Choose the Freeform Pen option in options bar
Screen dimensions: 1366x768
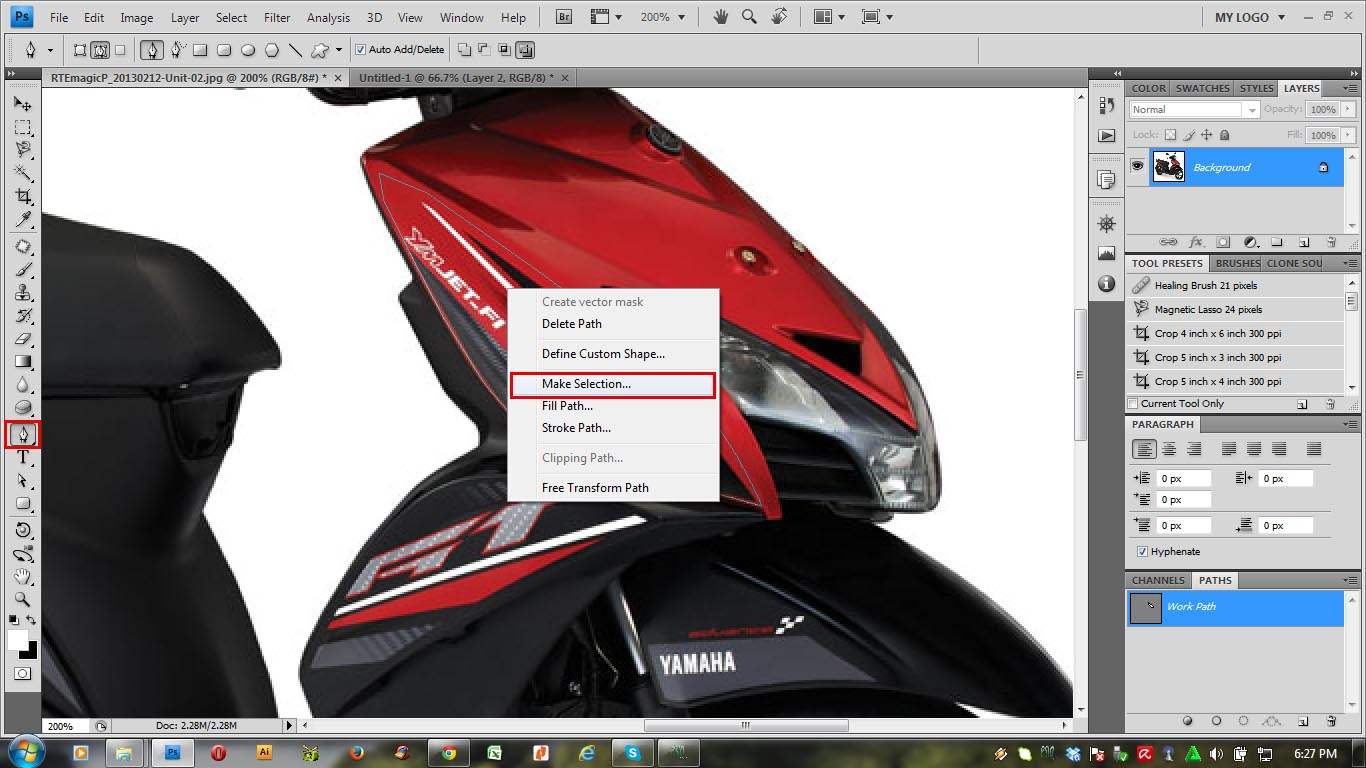pos(177,49)
